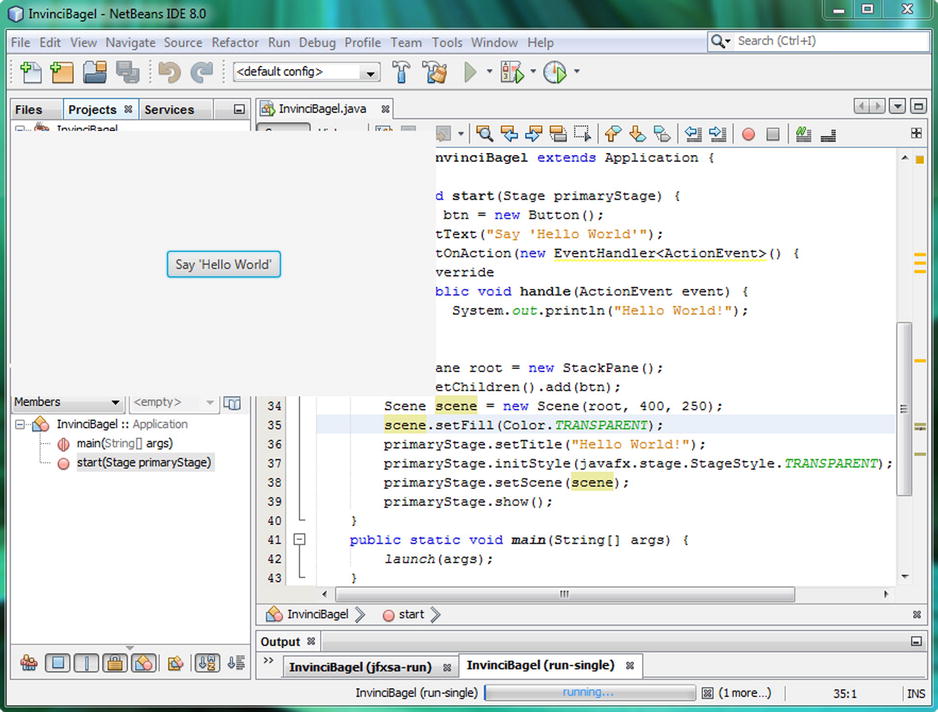
Task: Open the File menu
Action: click(20, 42)
